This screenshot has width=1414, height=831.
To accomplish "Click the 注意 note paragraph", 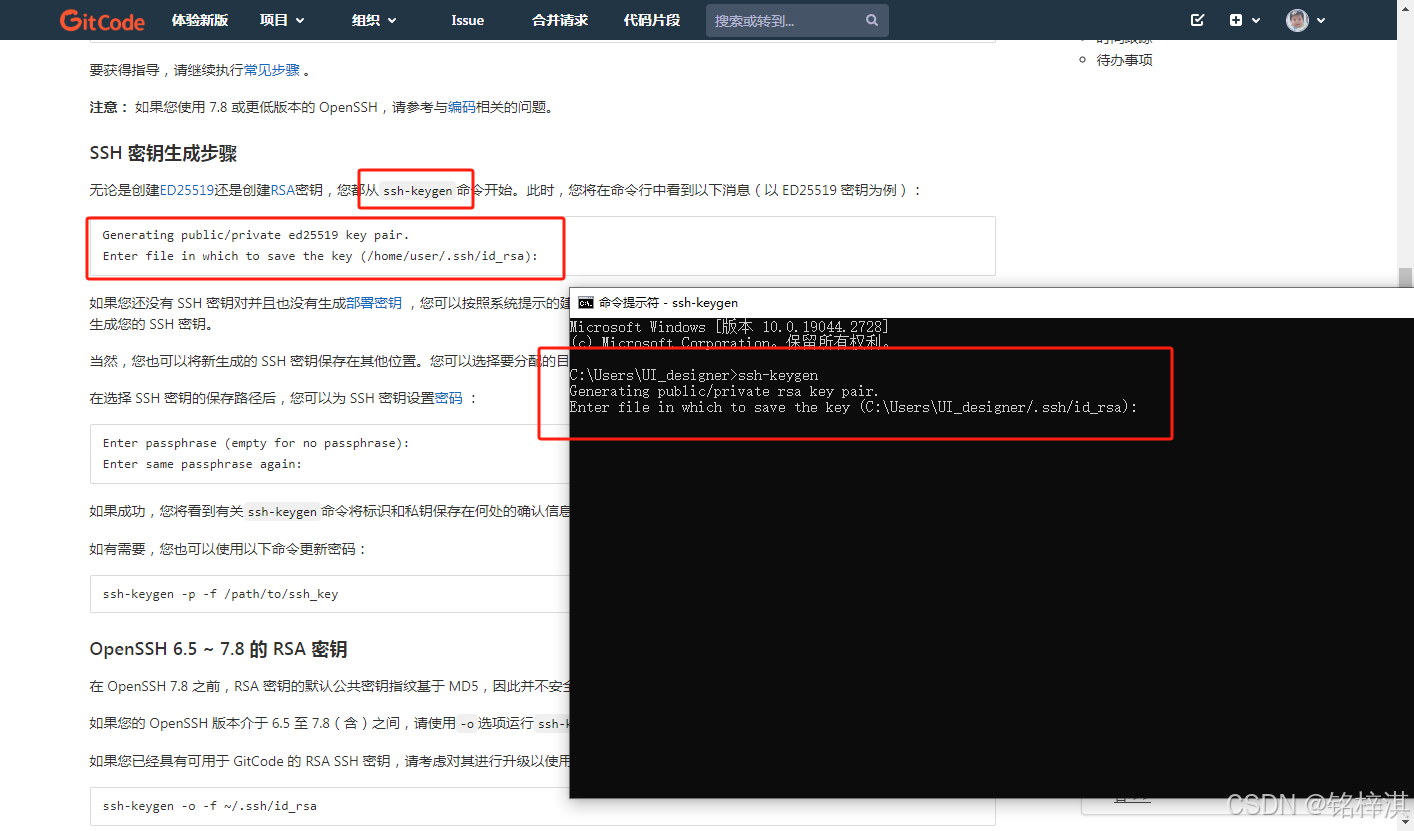I will 321,107.
